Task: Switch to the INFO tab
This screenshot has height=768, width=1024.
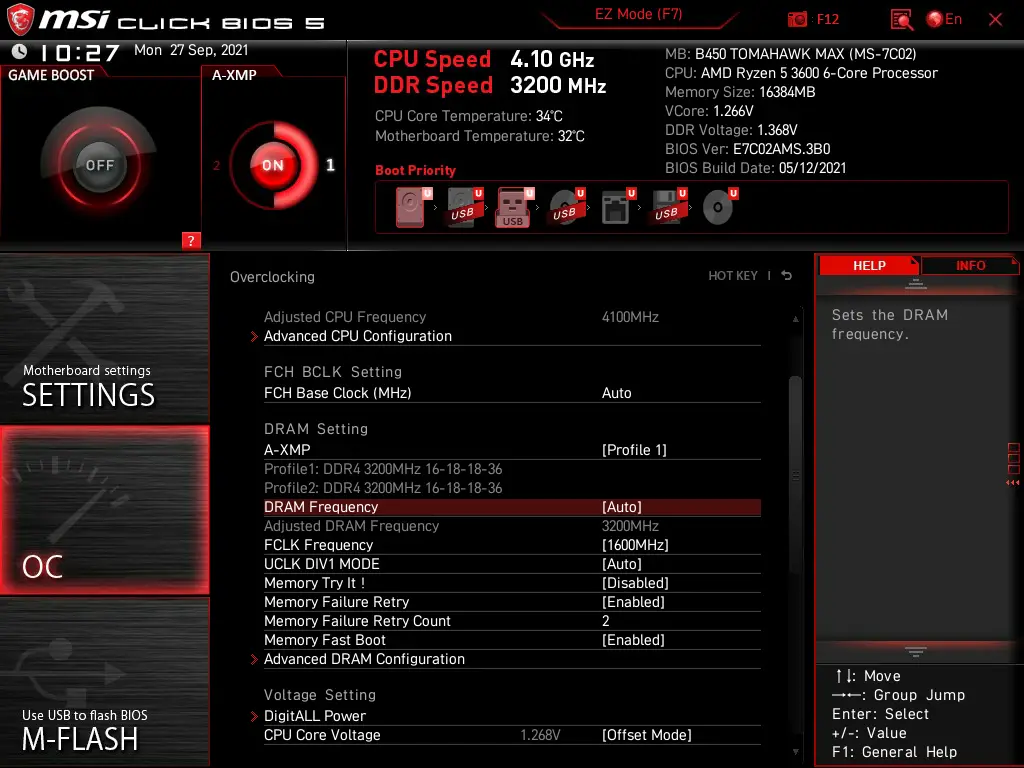Action: pos(970,265)
